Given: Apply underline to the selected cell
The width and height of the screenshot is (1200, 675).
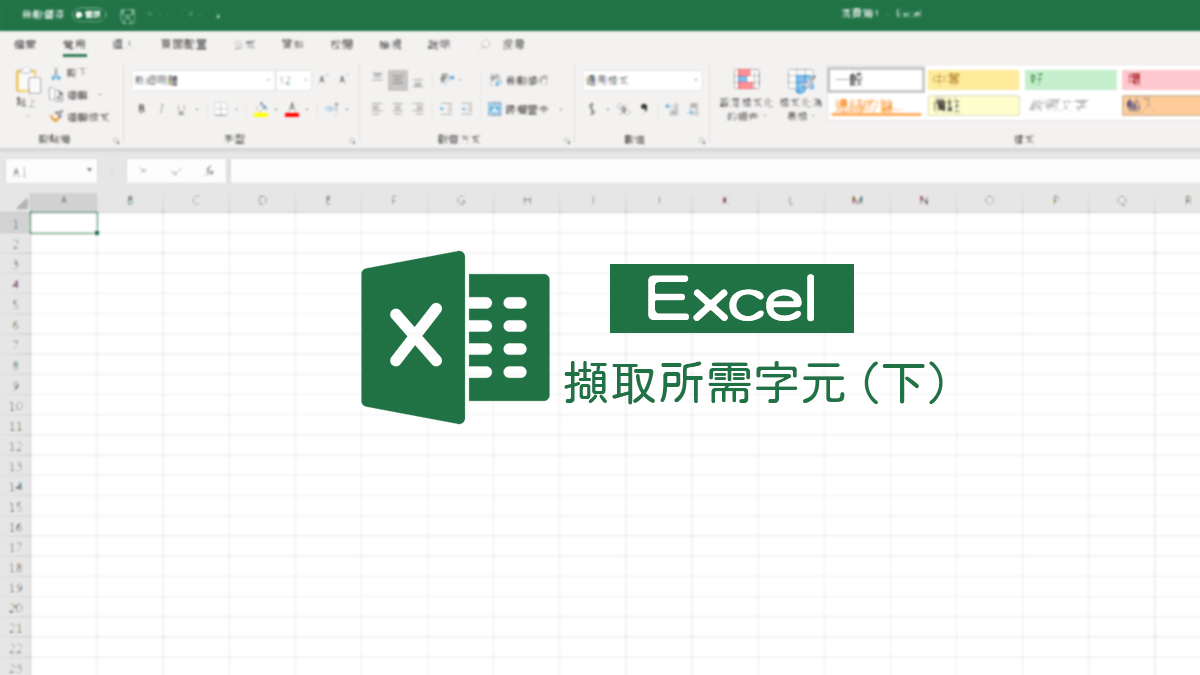Looking at the screenshot, I should (x=180, y=108).
